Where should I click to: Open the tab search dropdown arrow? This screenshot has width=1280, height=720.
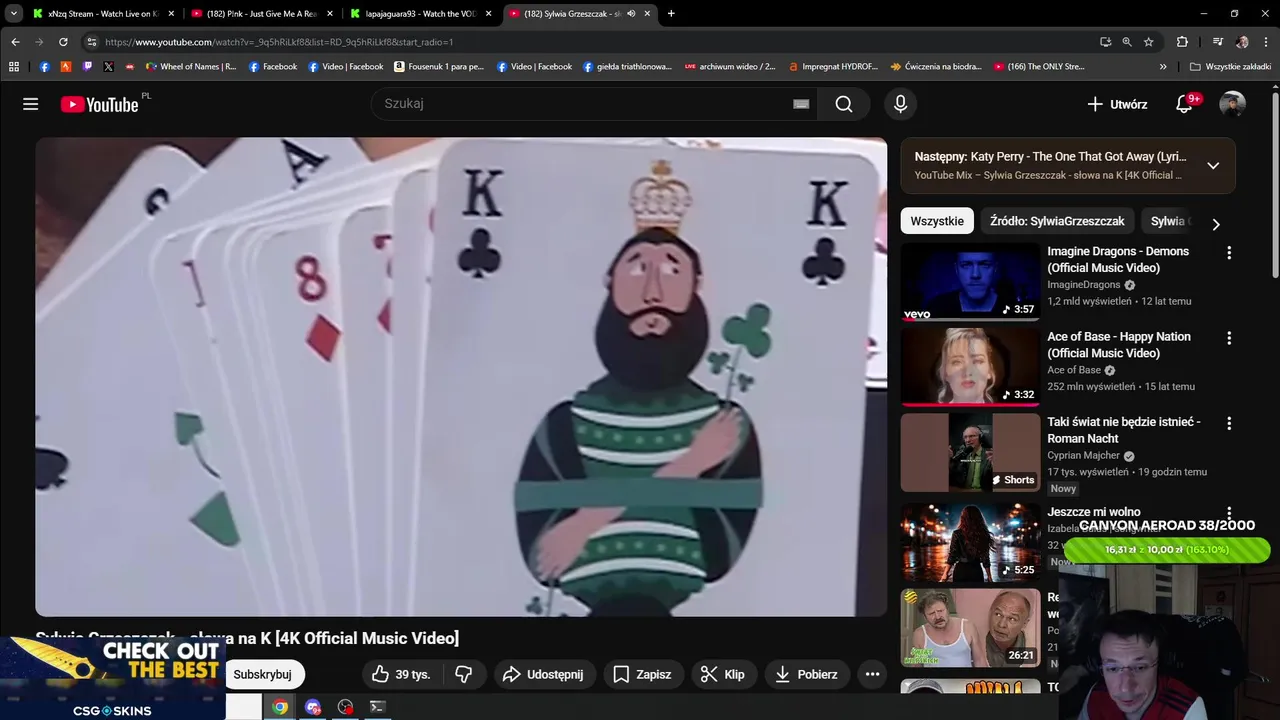[x=13, y=14]
